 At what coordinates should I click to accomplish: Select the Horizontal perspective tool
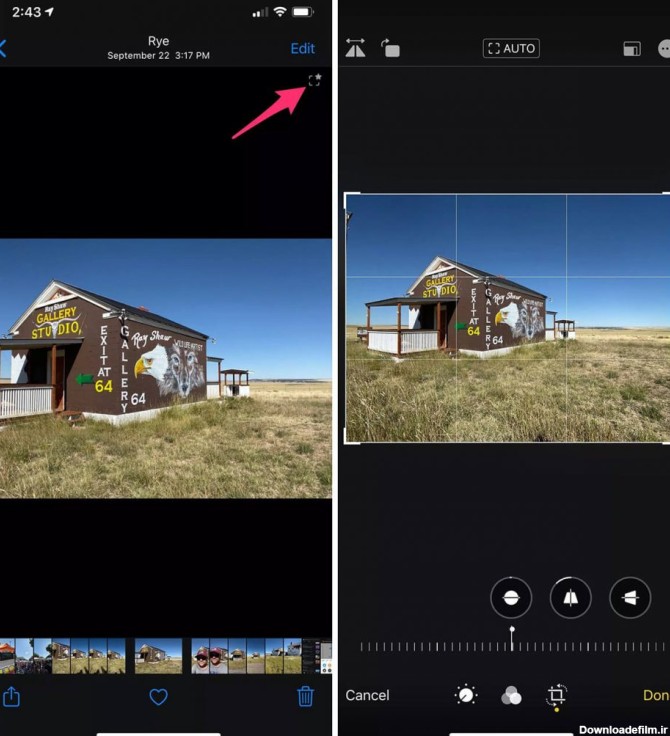click(630, 598)
